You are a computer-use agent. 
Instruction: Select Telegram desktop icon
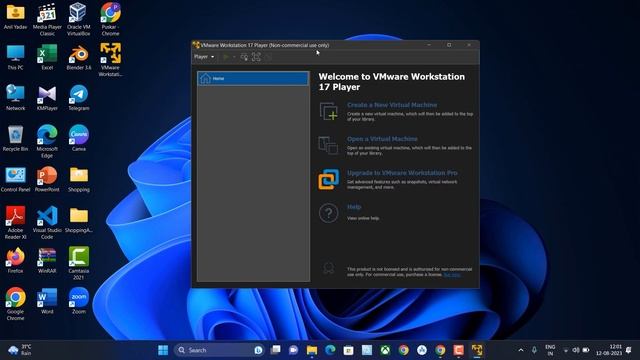78,98
